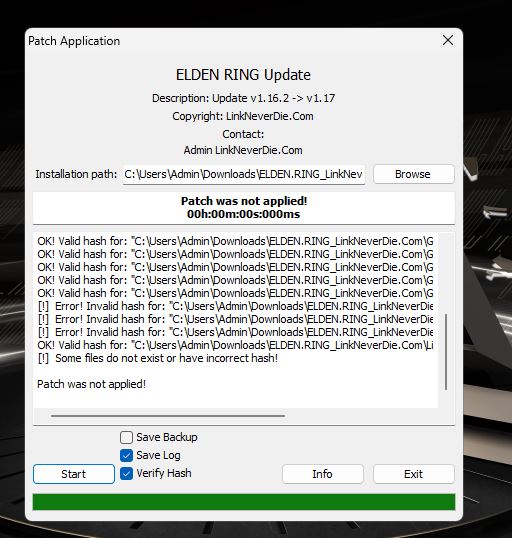Click the "Patch Application" window title
This screenshot has width=512, height=538.
click(74, 41)
